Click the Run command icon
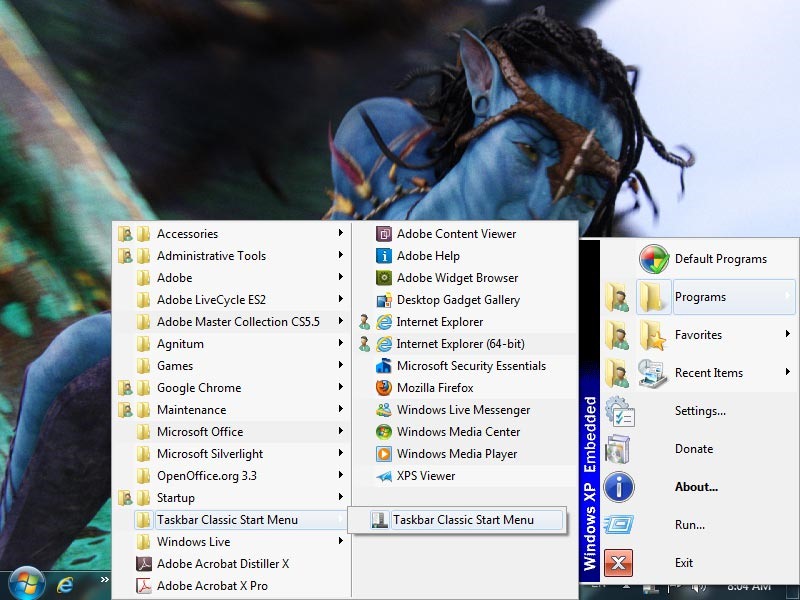Image resolution: width=800 pixels, height=600 pixels. click(619, 524)
